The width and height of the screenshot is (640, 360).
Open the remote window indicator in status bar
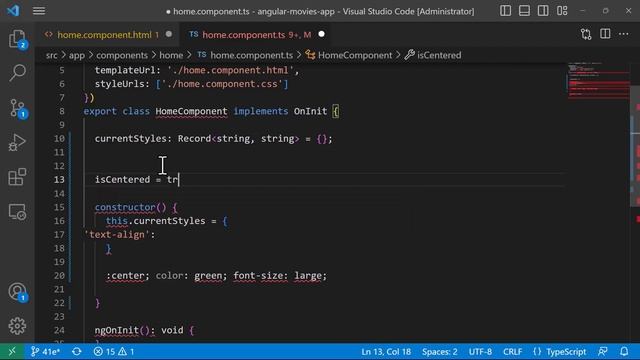[x=12, y=351]
